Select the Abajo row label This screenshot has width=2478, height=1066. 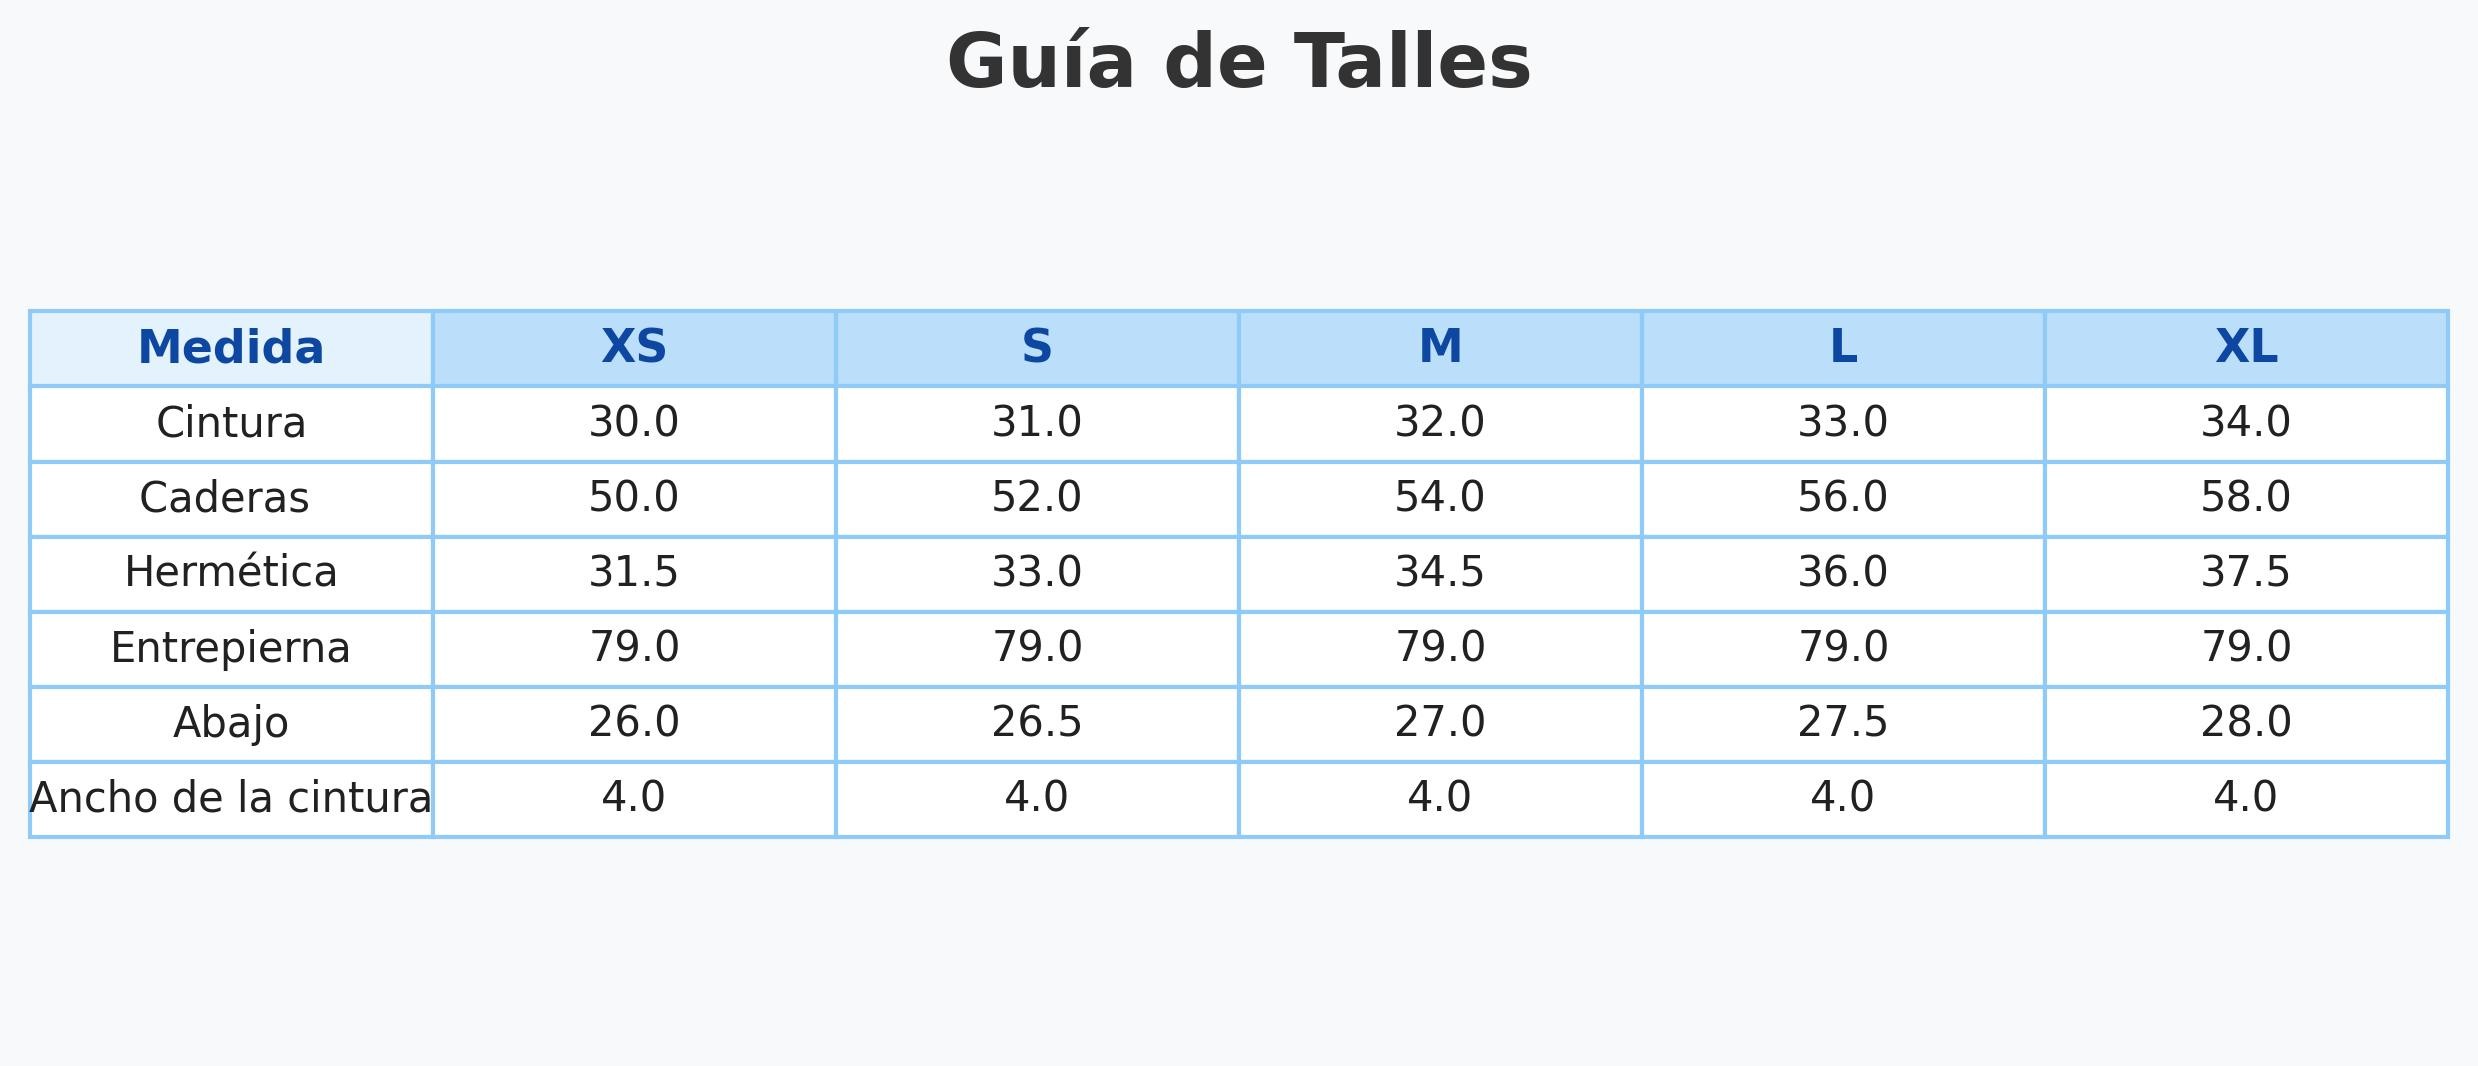(x=231, y=723)
